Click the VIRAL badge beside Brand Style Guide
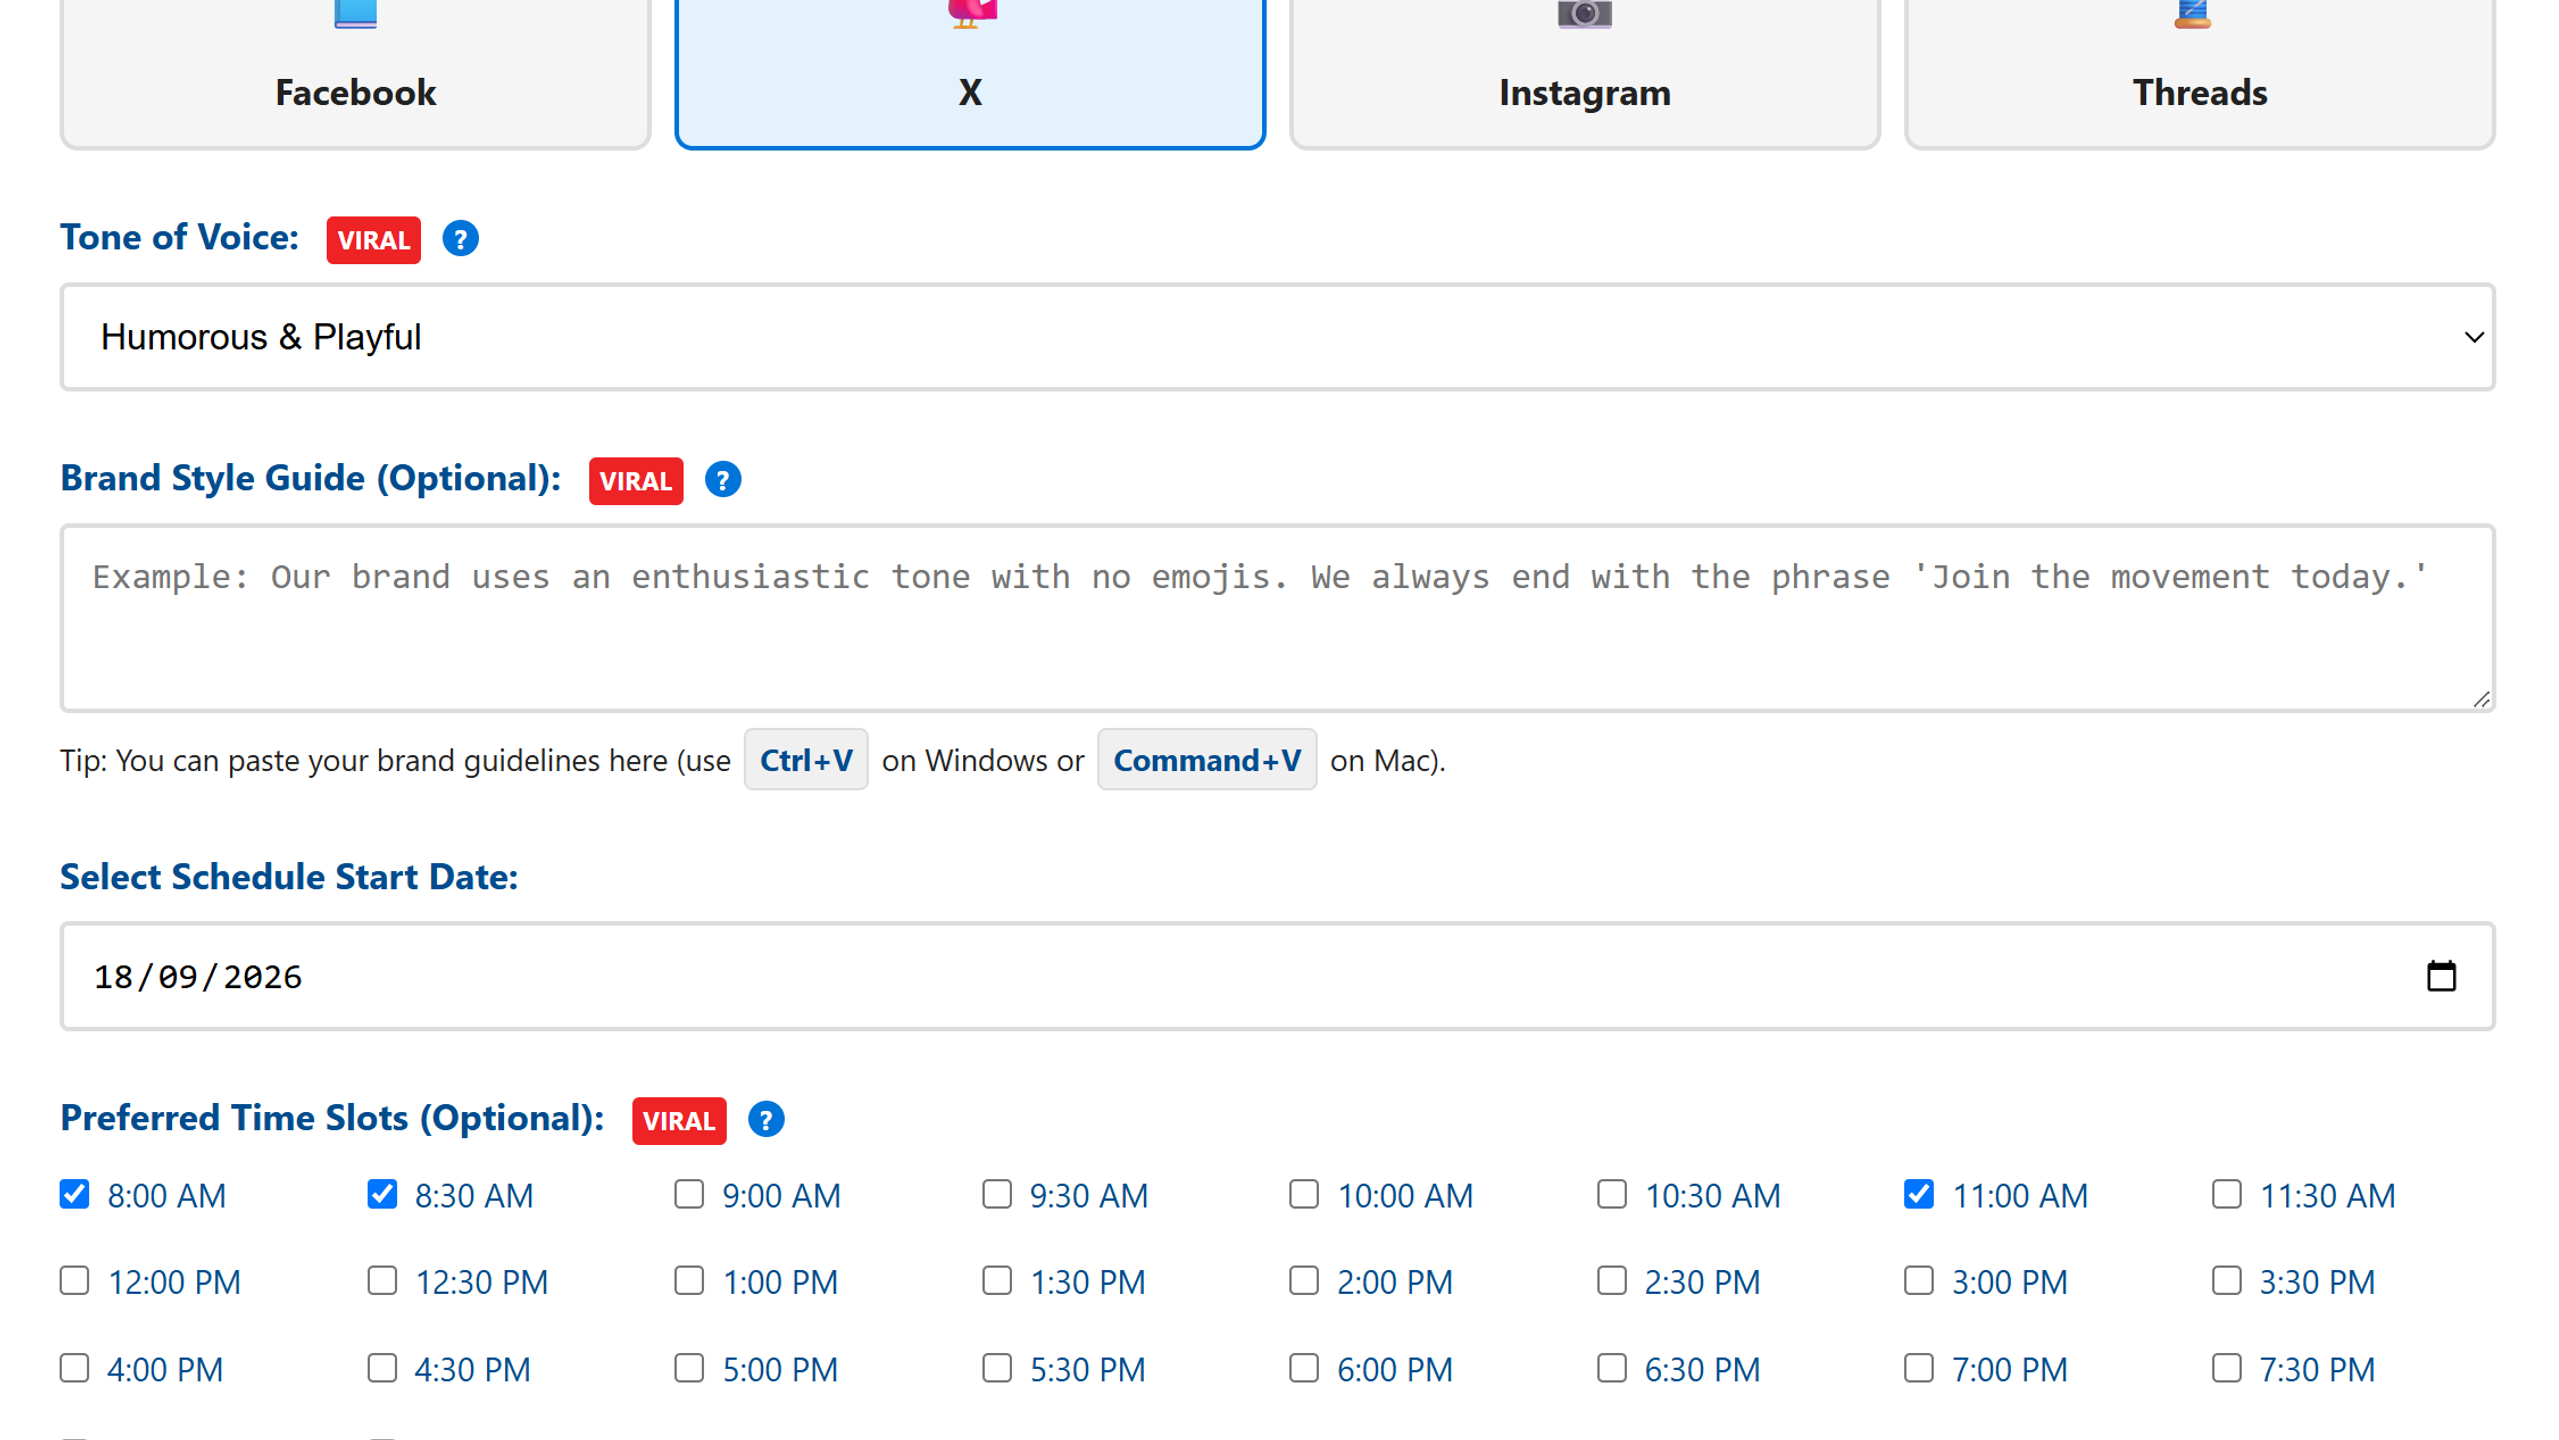The height and width of the screenshot is (1440, 2559). point(636,481)
